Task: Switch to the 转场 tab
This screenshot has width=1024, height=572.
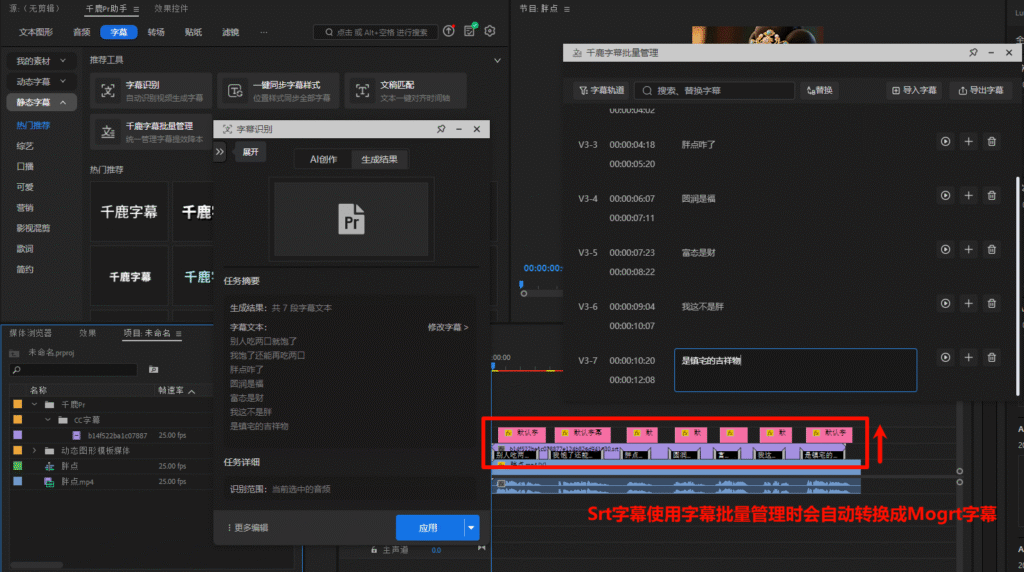Action: click(156, 32)
